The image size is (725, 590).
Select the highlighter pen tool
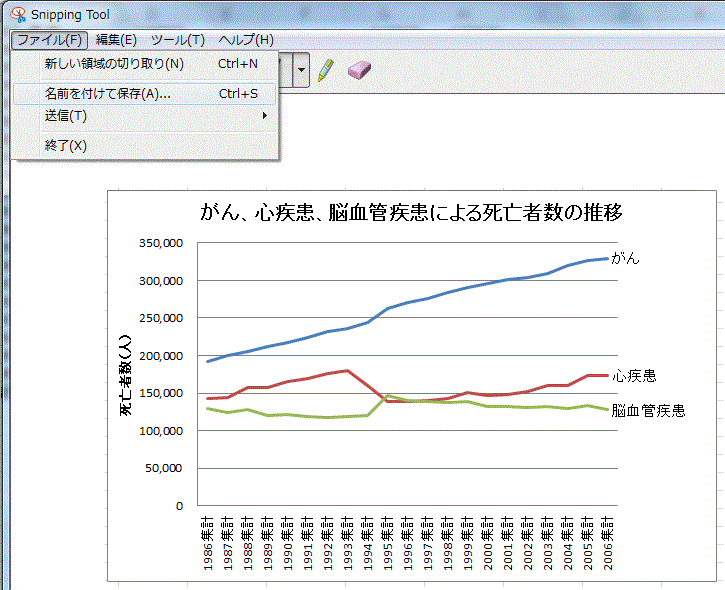coord(325,70)
